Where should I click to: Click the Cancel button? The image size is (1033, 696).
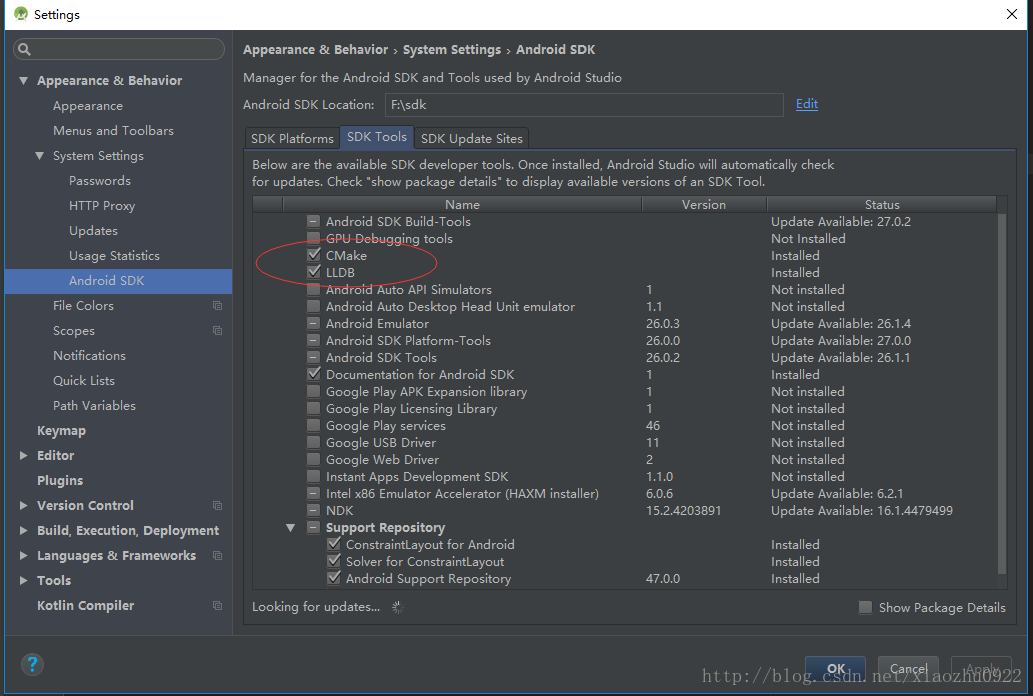(908, 668)
